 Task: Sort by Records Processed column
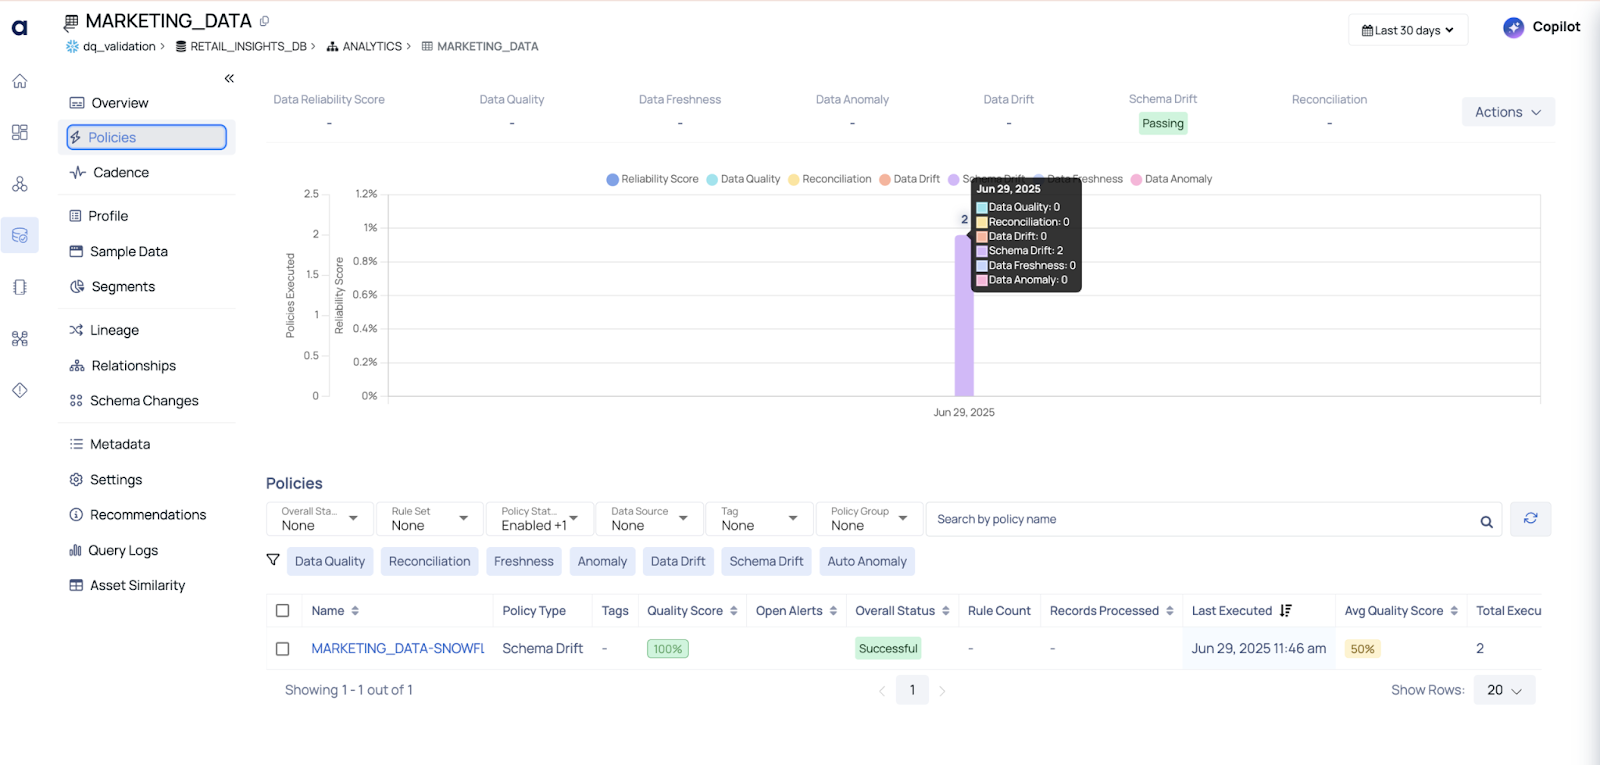(1169, 611)
